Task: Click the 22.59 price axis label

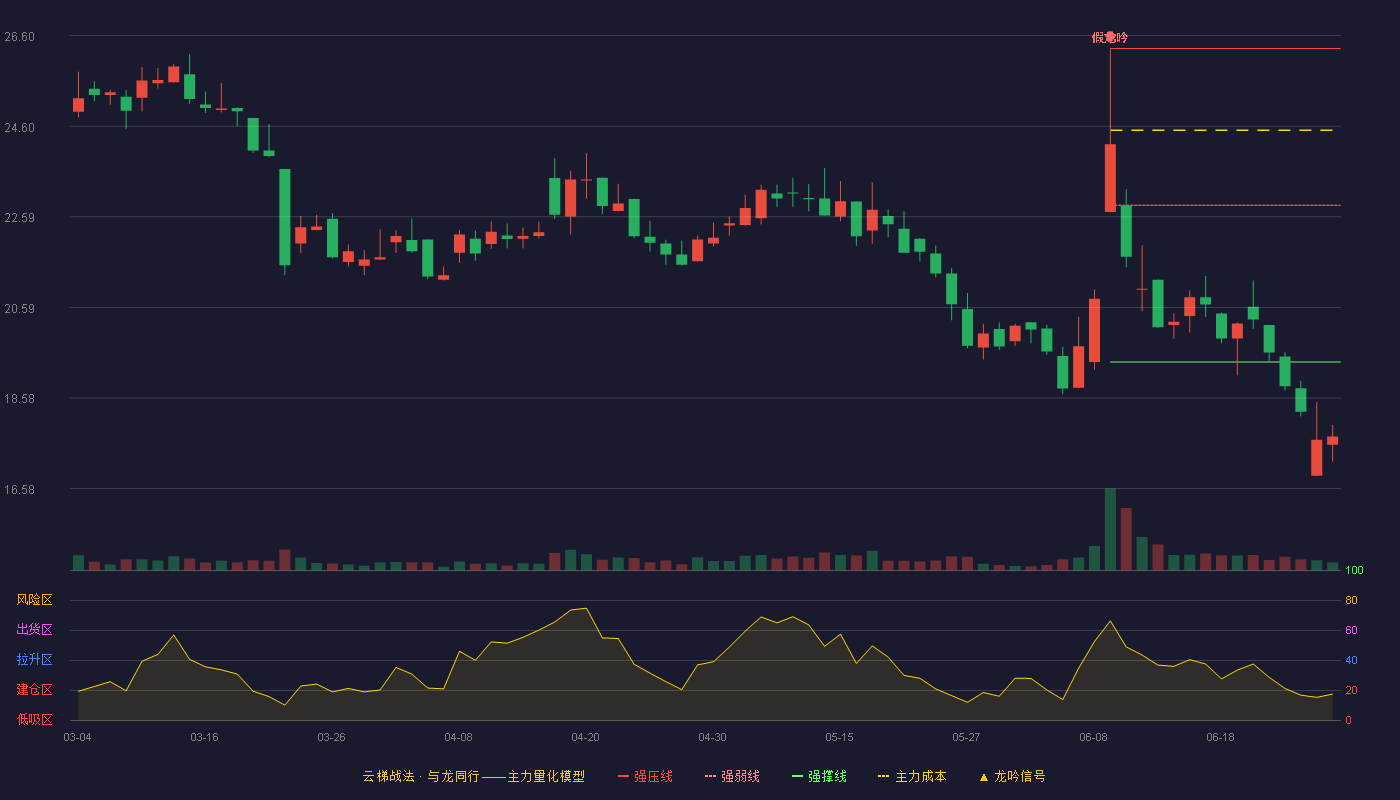Action: coord(20,218)
